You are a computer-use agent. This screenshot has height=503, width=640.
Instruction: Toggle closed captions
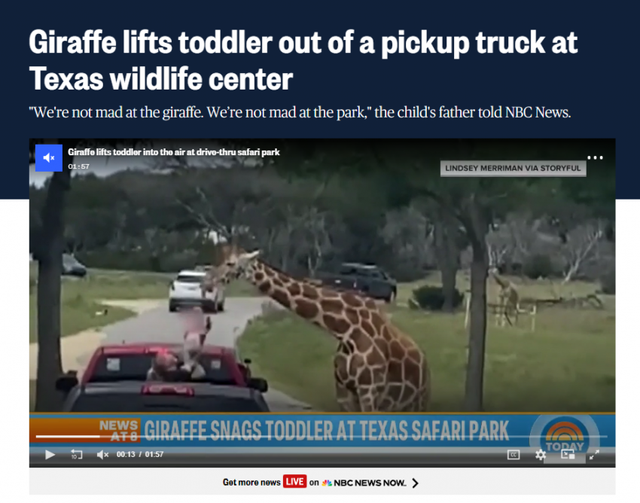[x=513, y=454]
